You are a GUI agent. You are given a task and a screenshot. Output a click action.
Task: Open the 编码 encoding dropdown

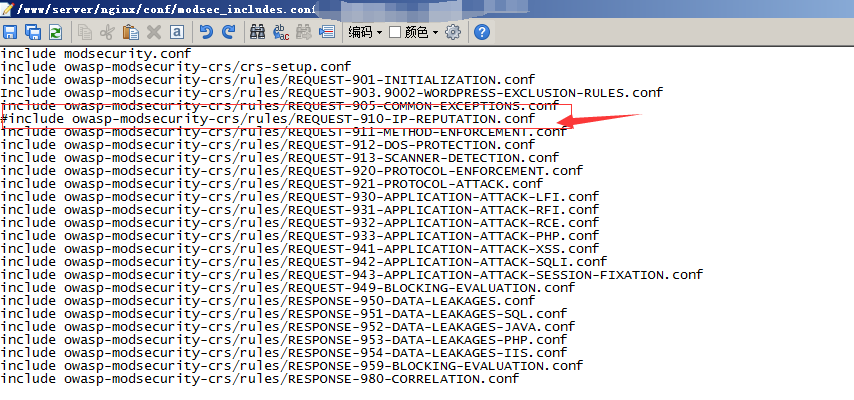click(365, 32)
